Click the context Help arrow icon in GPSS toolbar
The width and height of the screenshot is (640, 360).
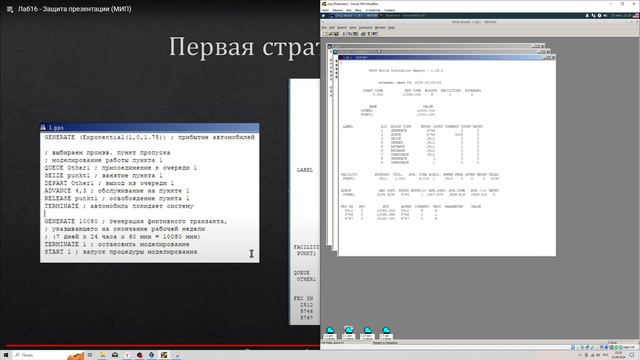coord(375,34)
